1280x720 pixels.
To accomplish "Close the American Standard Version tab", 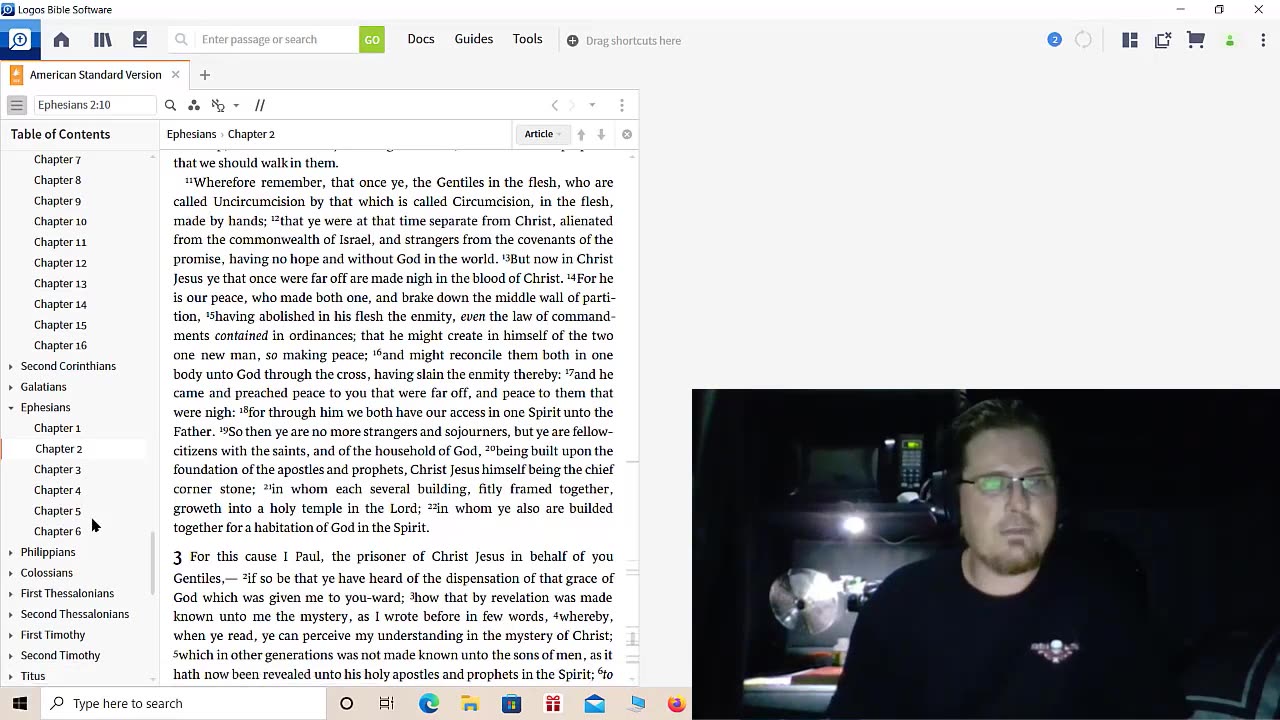I will (x=175, y=75).
